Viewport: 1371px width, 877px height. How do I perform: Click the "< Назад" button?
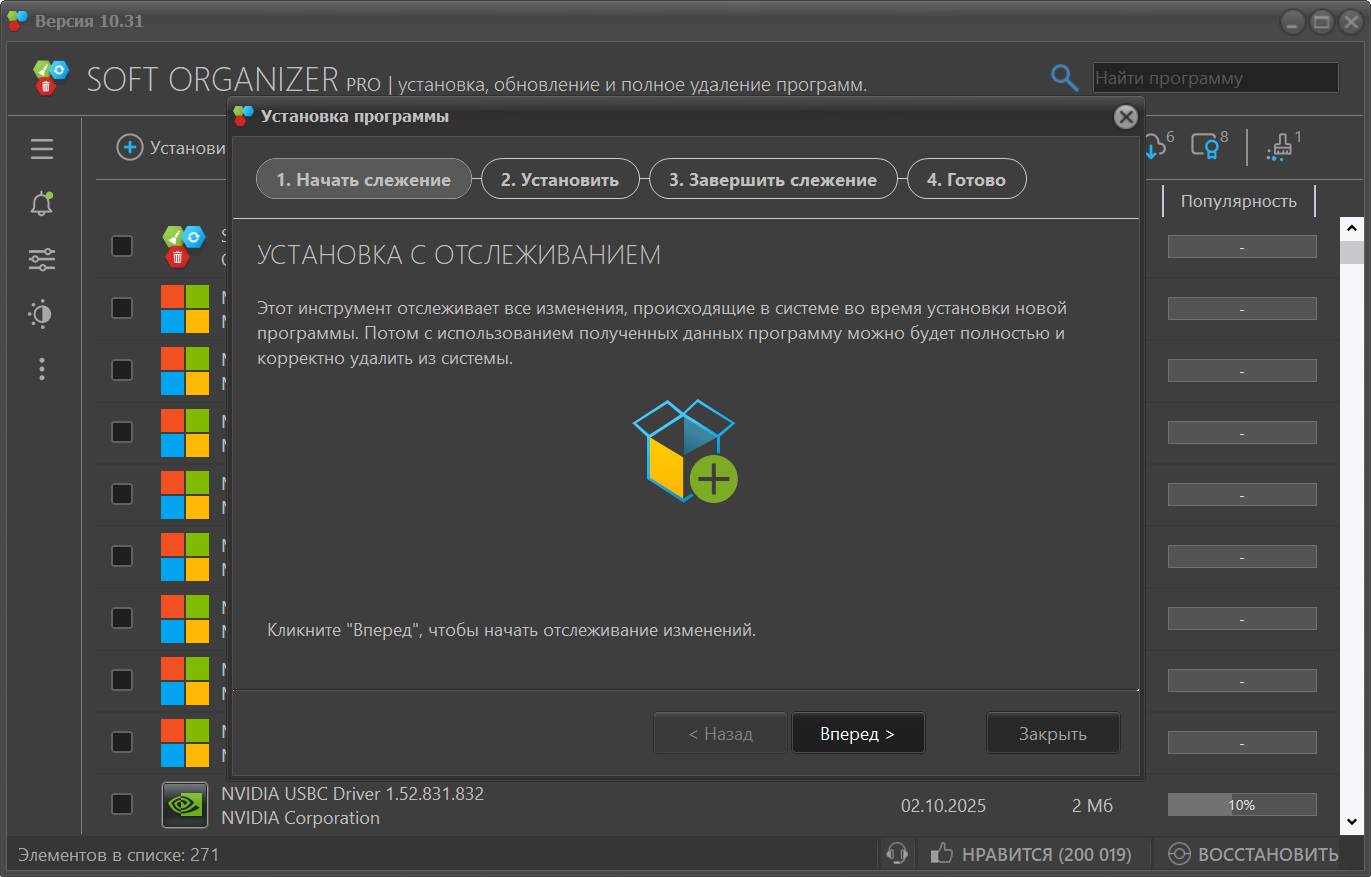(721, 733)
